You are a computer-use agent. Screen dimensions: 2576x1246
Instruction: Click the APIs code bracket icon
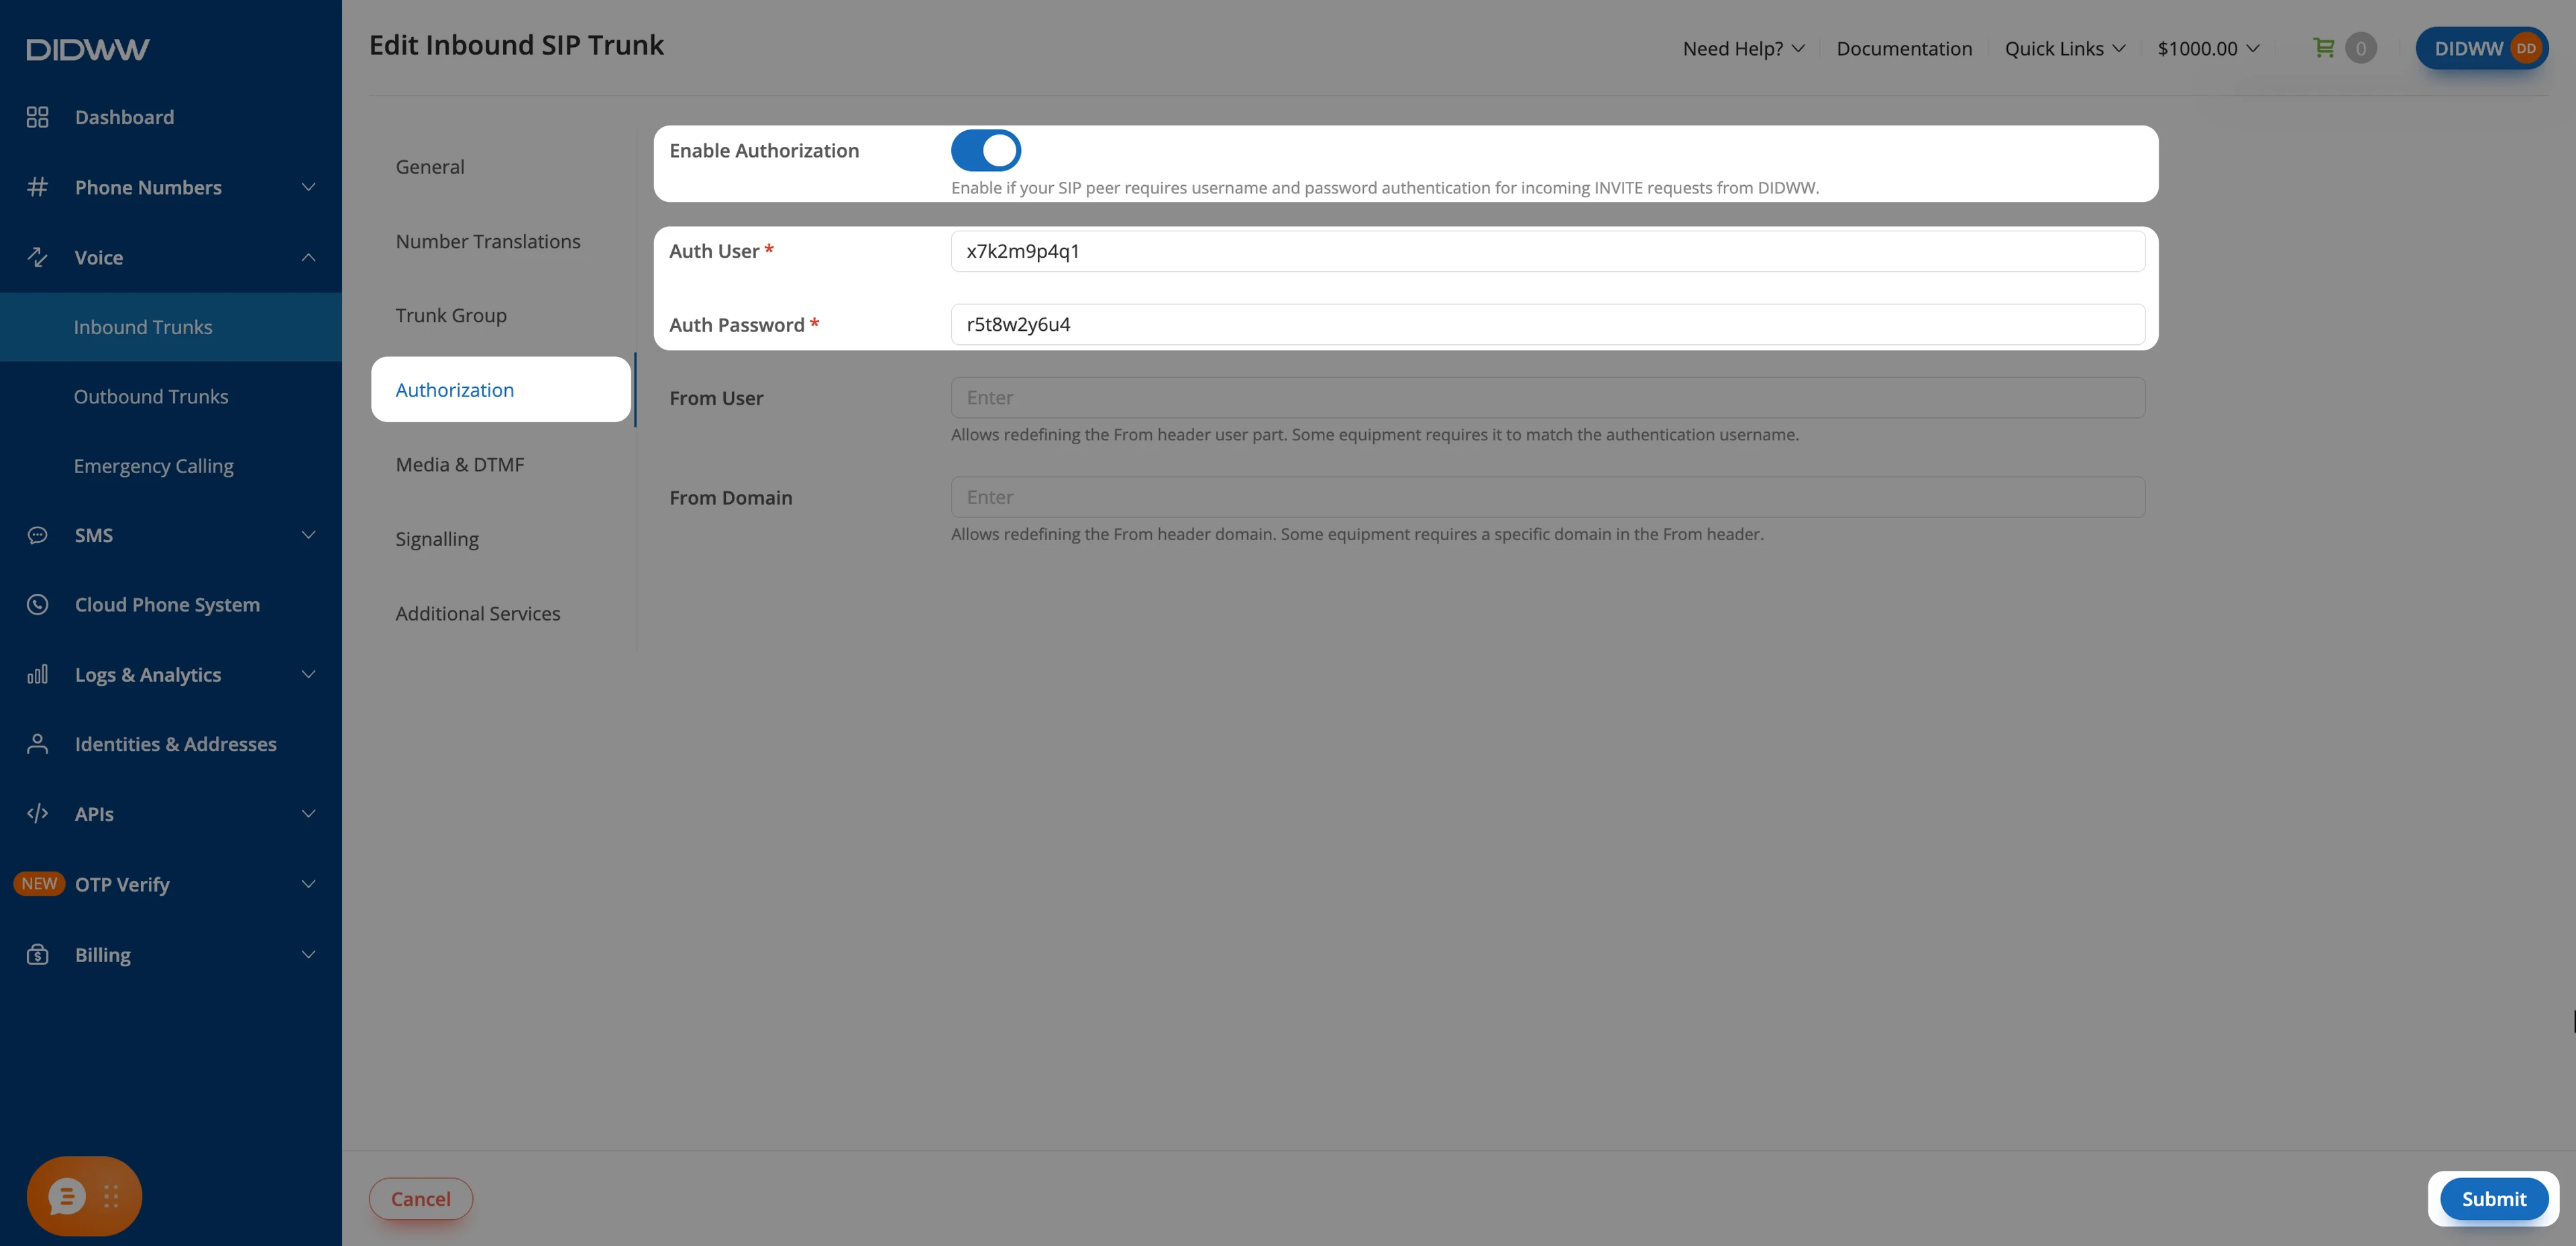coord(37,813)
